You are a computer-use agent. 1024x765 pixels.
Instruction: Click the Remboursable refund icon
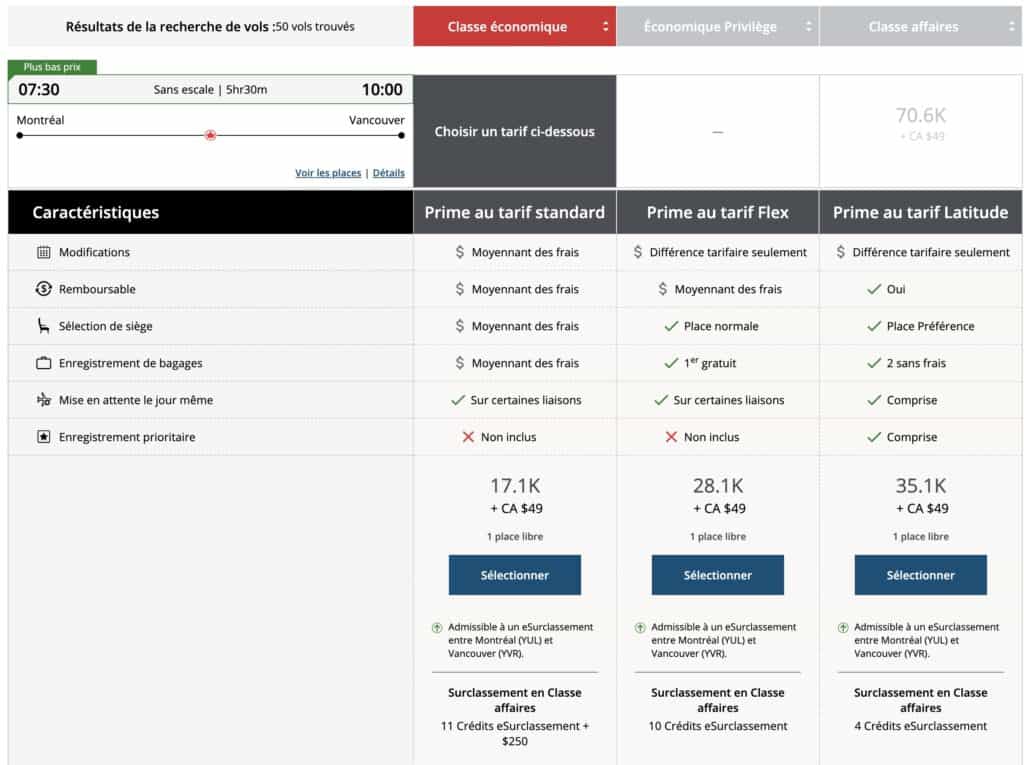coord(43,290)
